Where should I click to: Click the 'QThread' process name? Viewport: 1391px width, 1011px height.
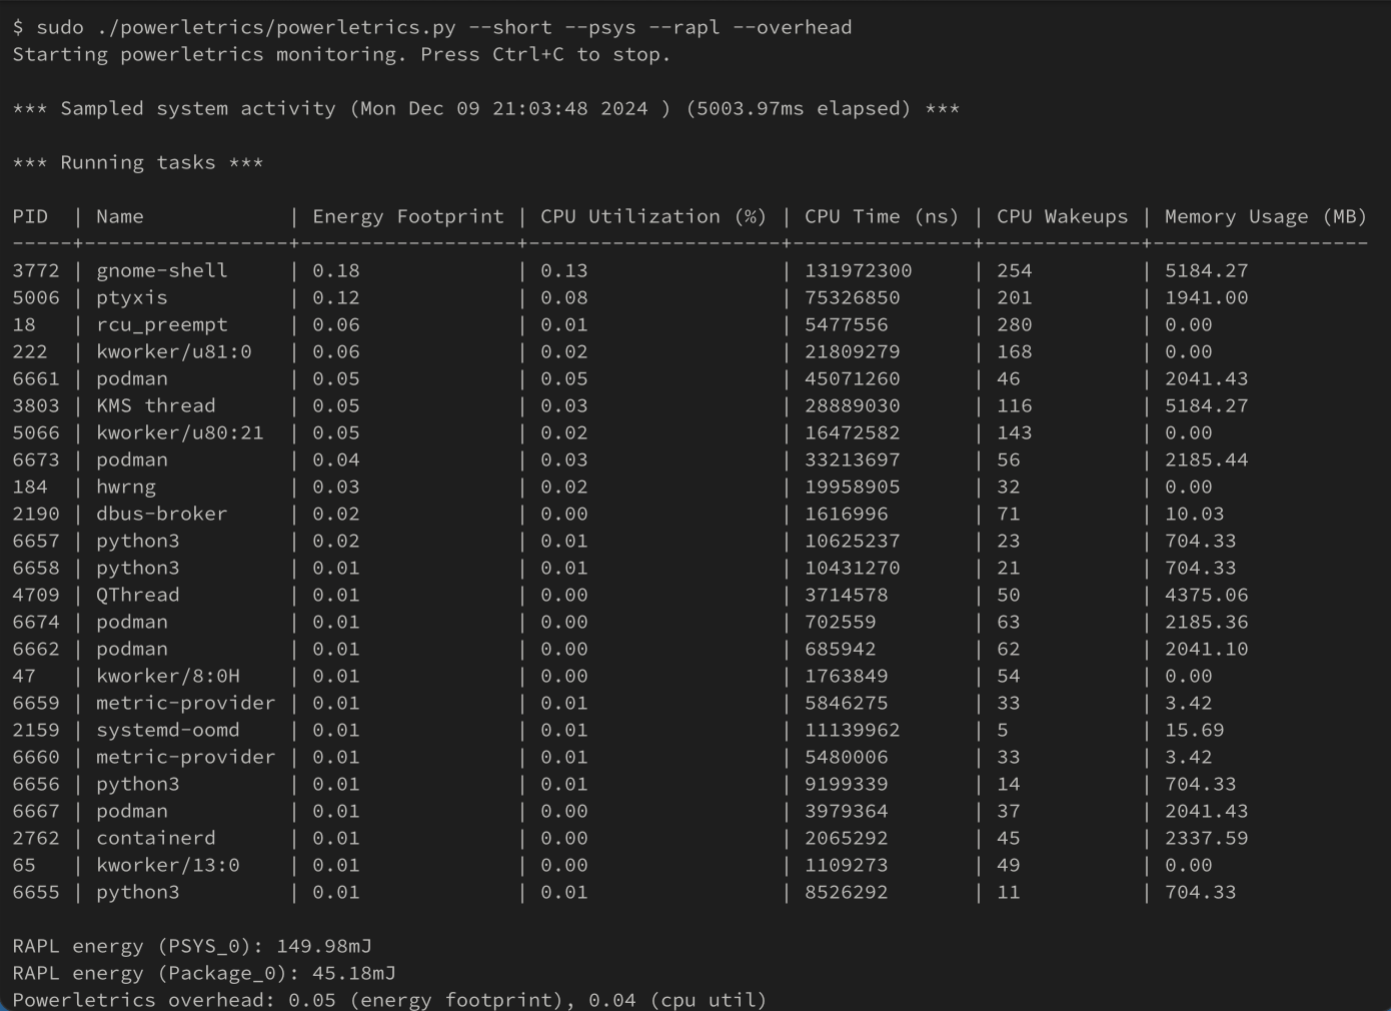tap(138, 594)
